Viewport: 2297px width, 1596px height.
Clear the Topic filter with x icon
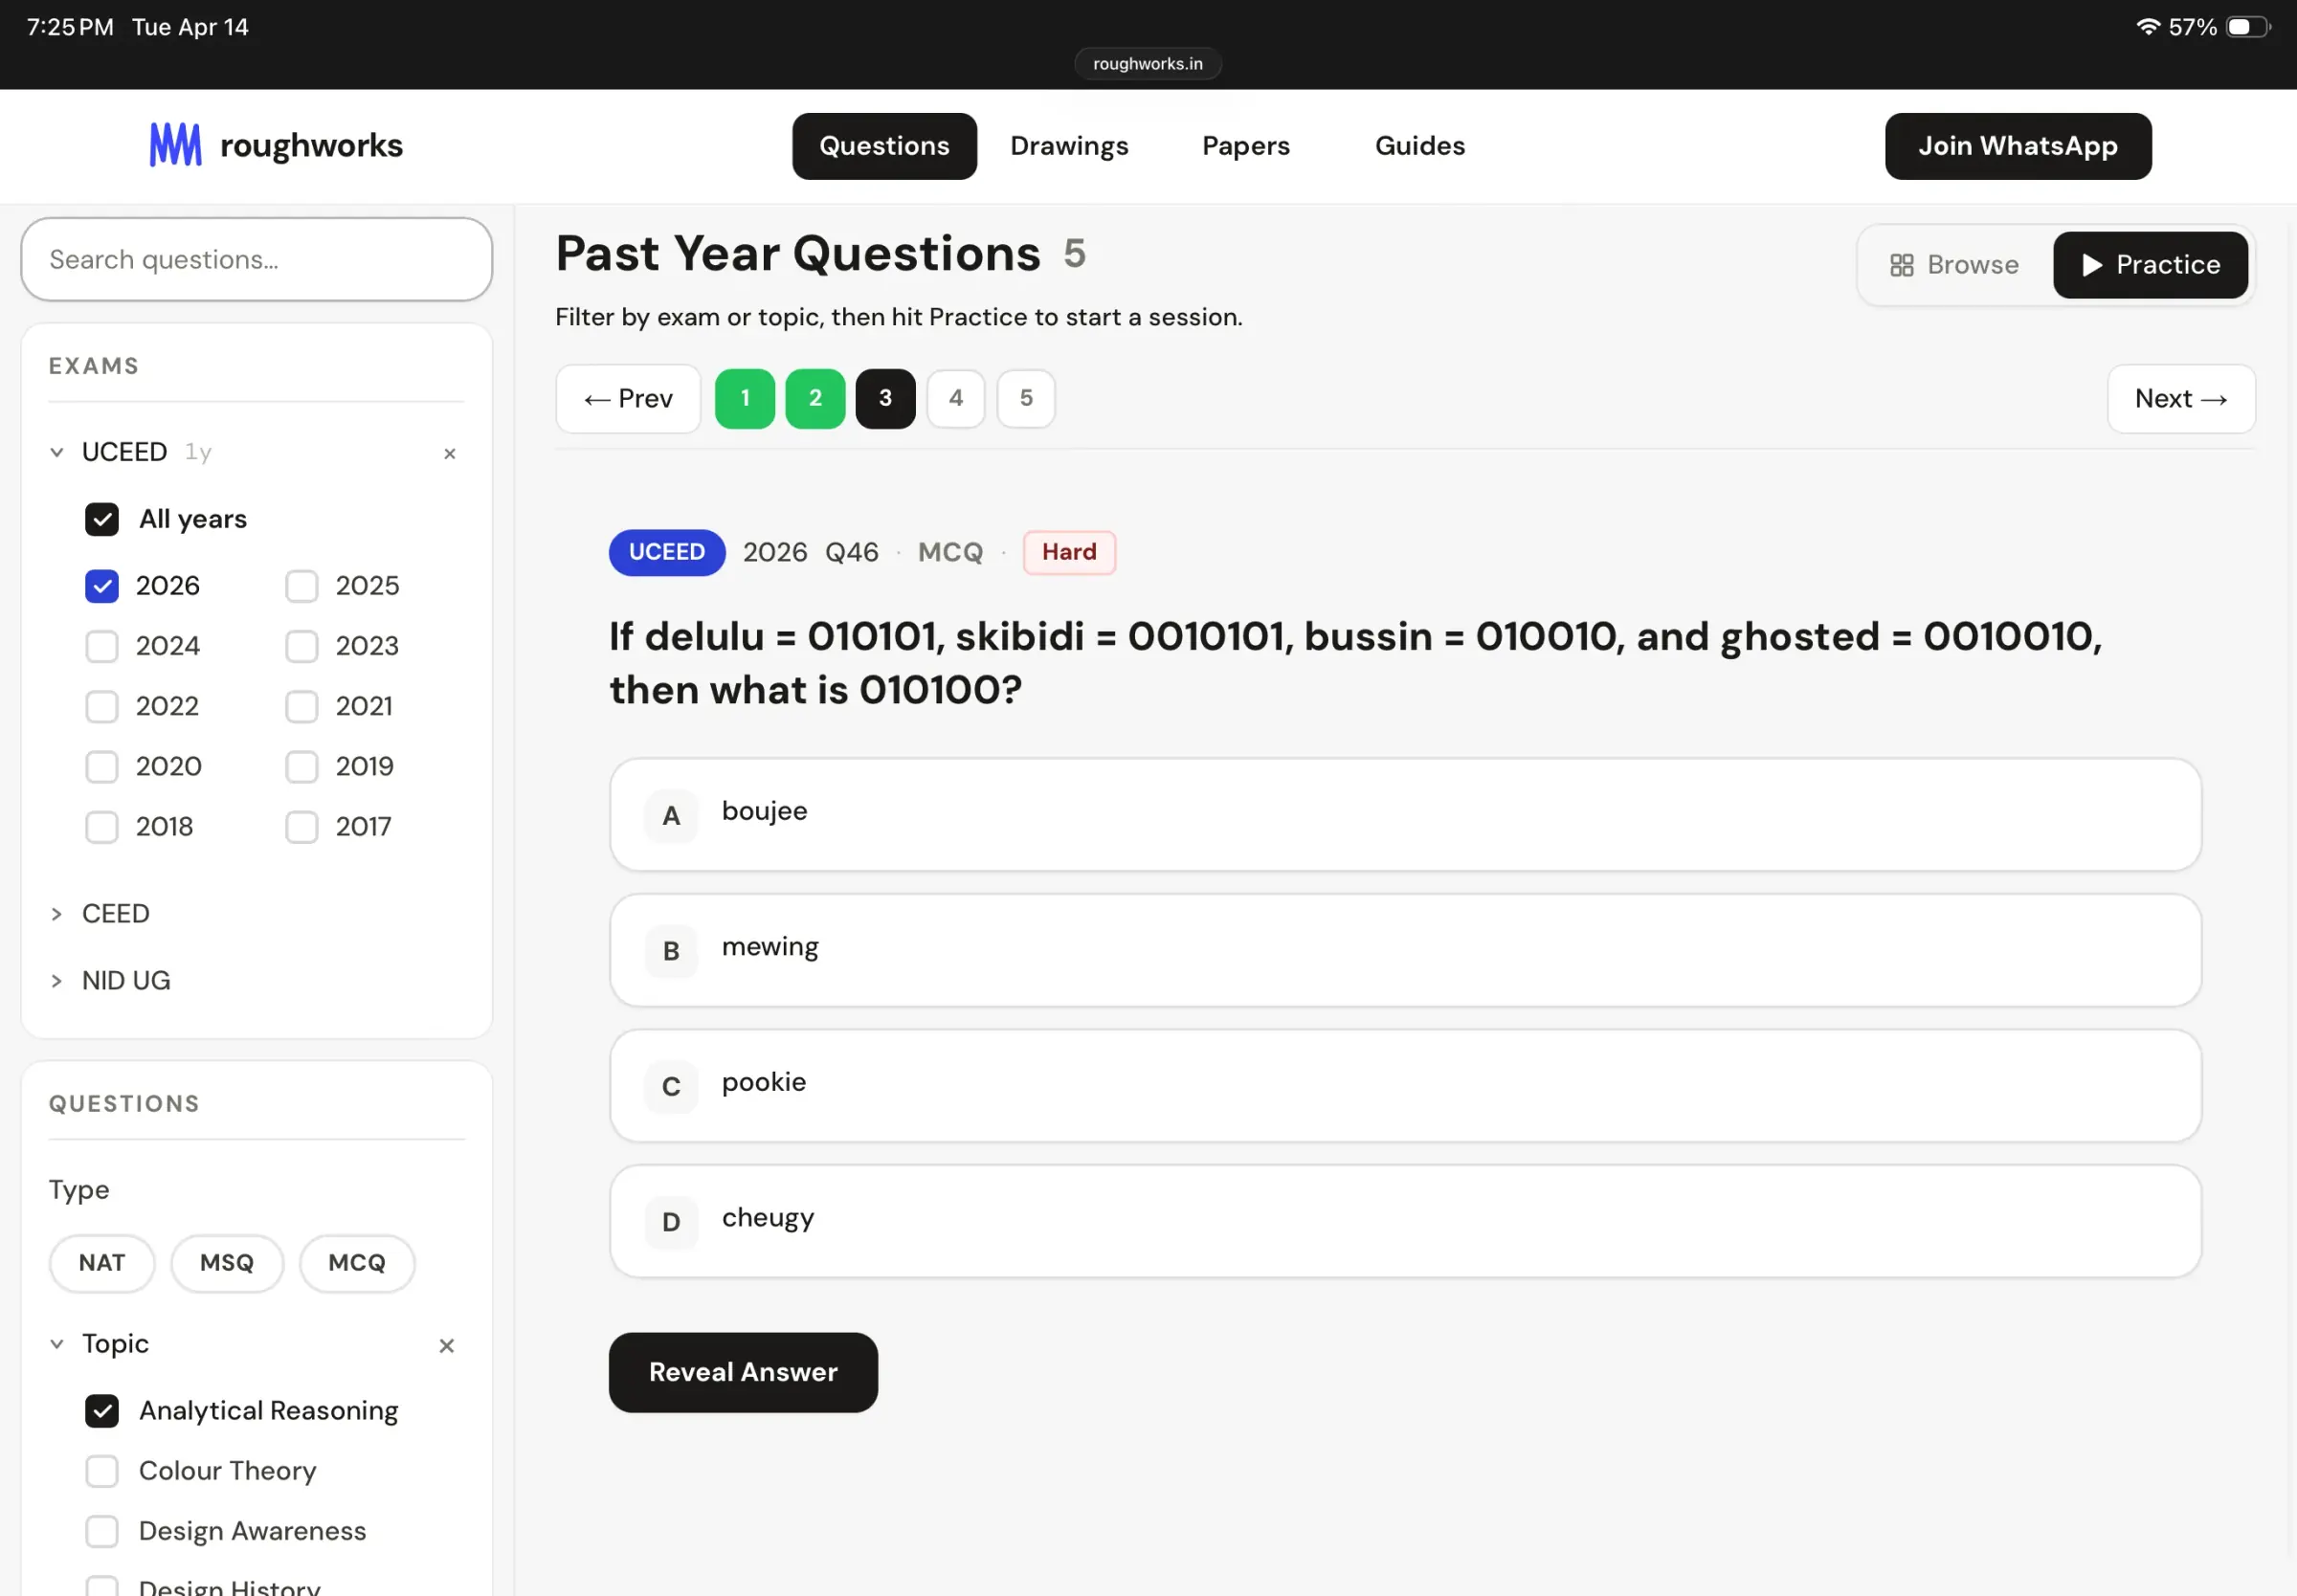point(447,1345)
